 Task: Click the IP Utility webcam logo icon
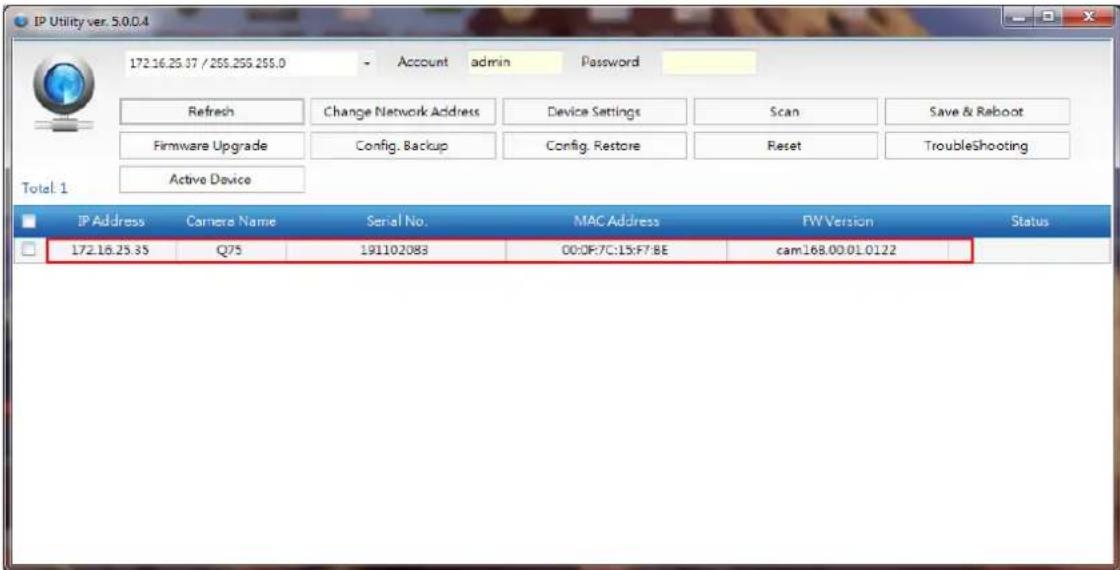(65, 93)
